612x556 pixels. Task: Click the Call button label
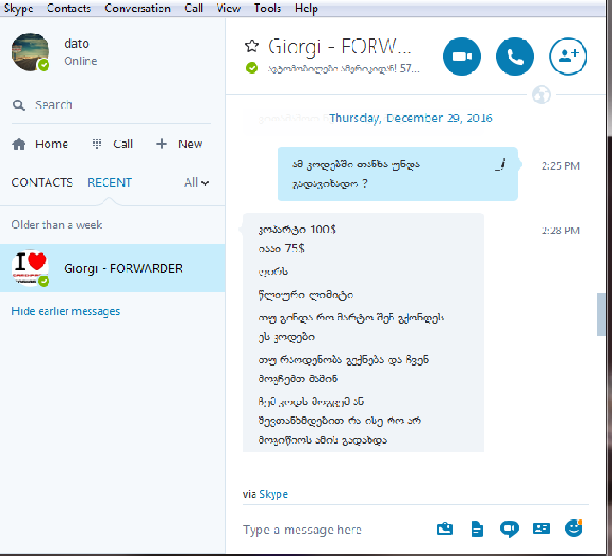[123, 144]
